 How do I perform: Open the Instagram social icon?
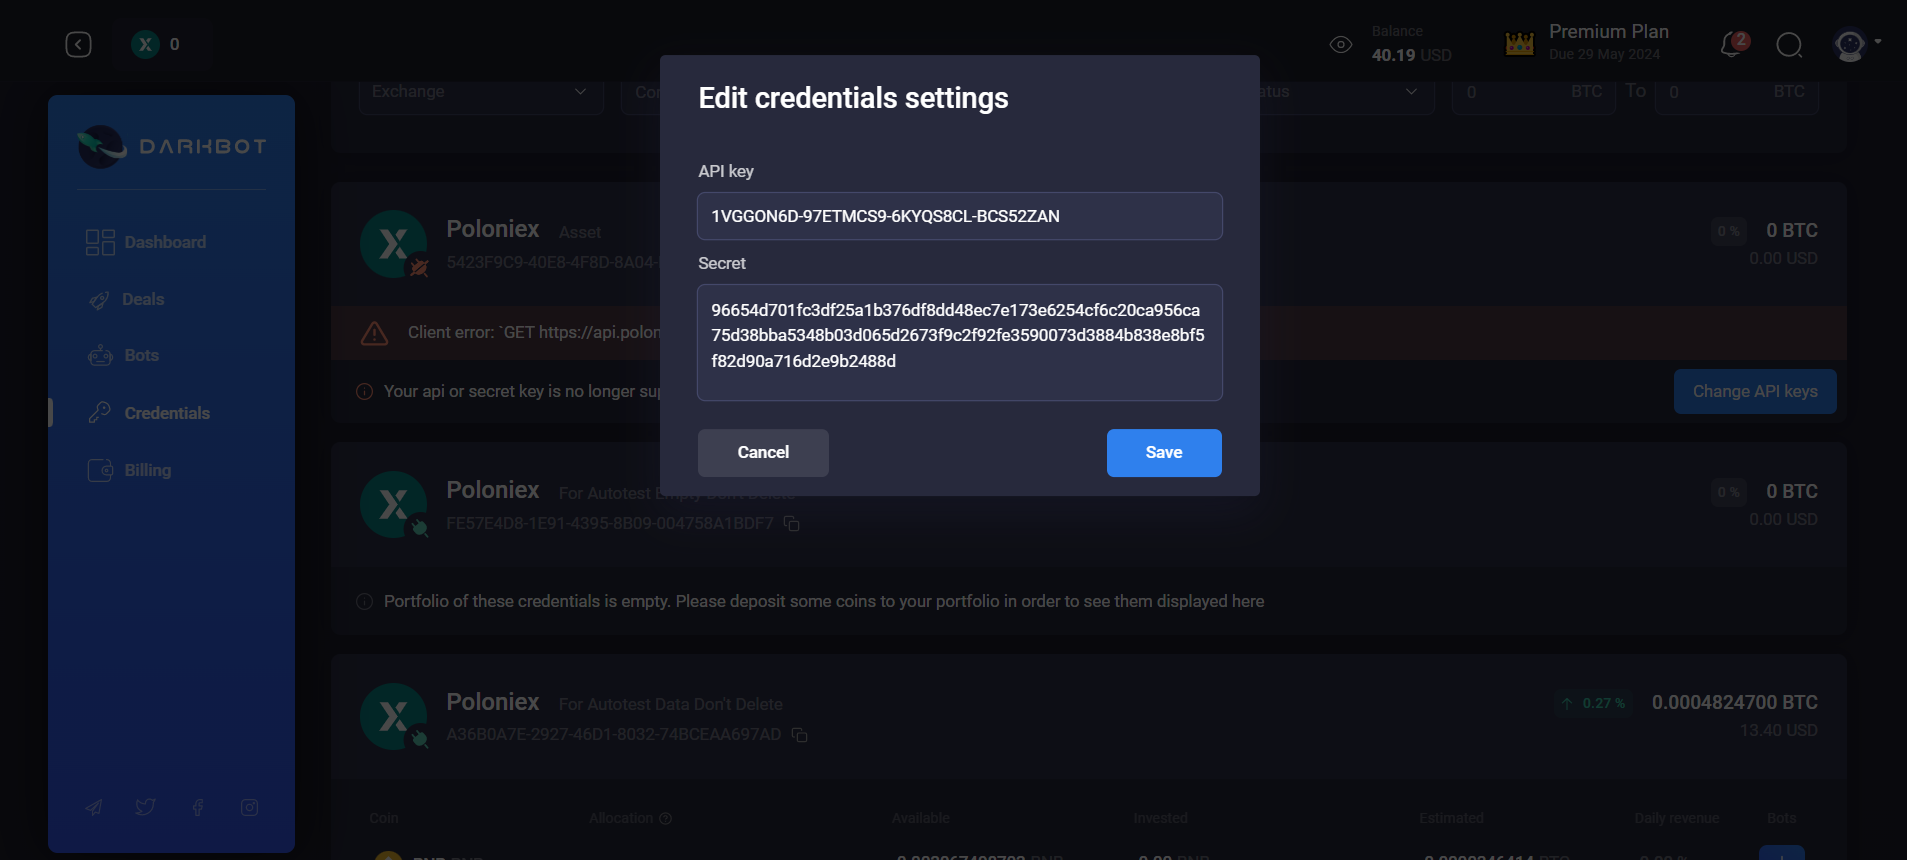[x=249, y=807]
